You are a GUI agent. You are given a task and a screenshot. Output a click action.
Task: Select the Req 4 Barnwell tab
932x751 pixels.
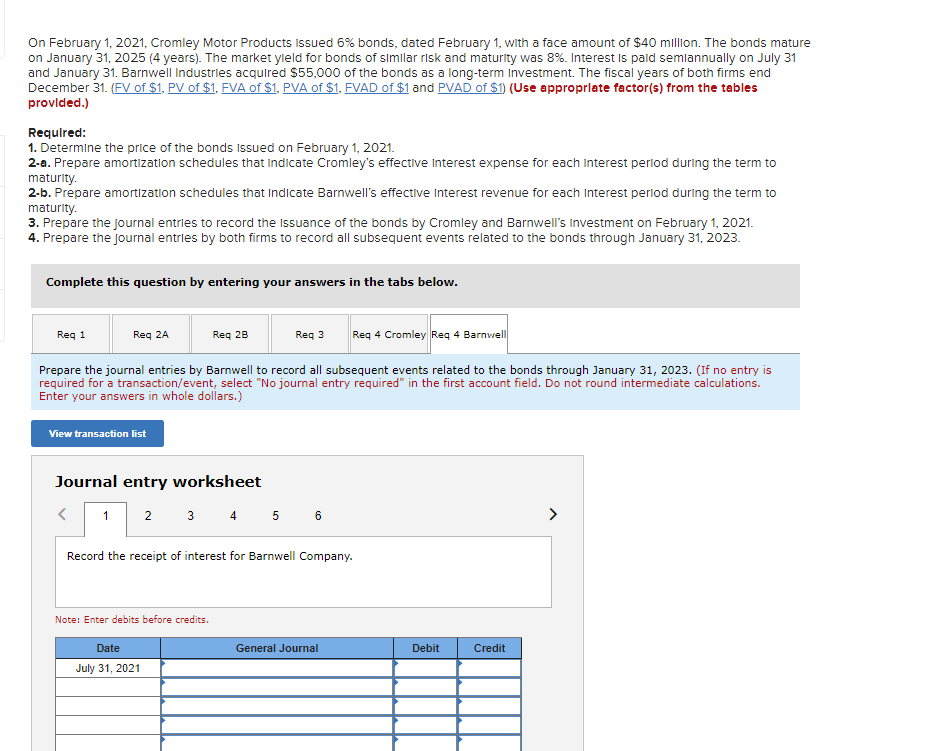pos(469,334)
